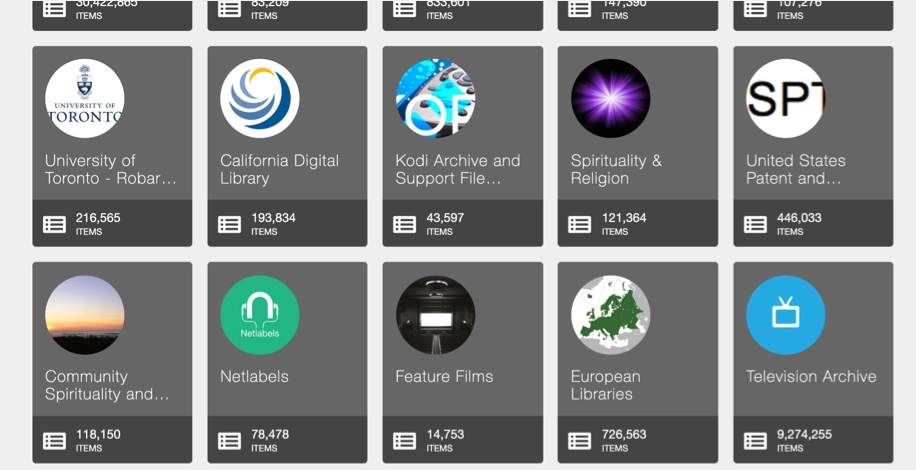Open the Feature Films collection title
The image size is (916, 470).
[x=444, y=377]
